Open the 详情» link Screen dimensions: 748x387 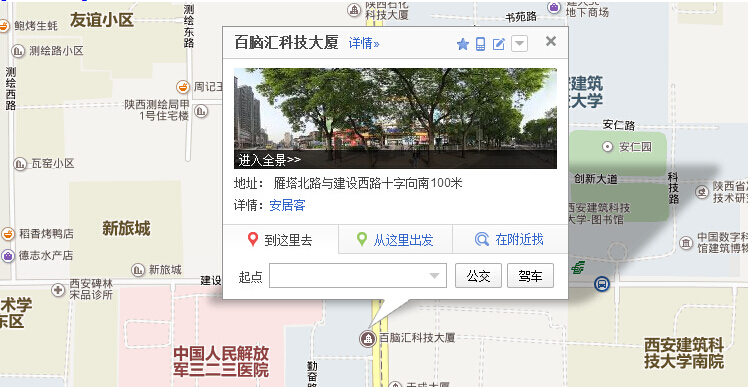[364, 43]
